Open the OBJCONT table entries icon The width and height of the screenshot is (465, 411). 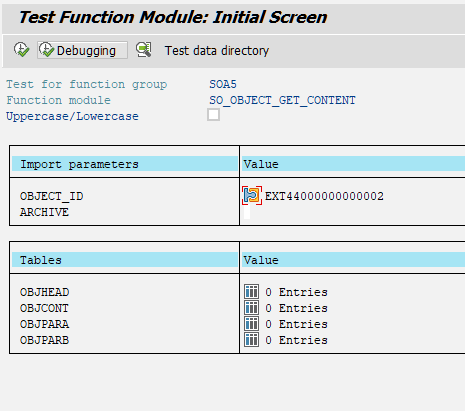pyautogui.click(x=251, y=308)
